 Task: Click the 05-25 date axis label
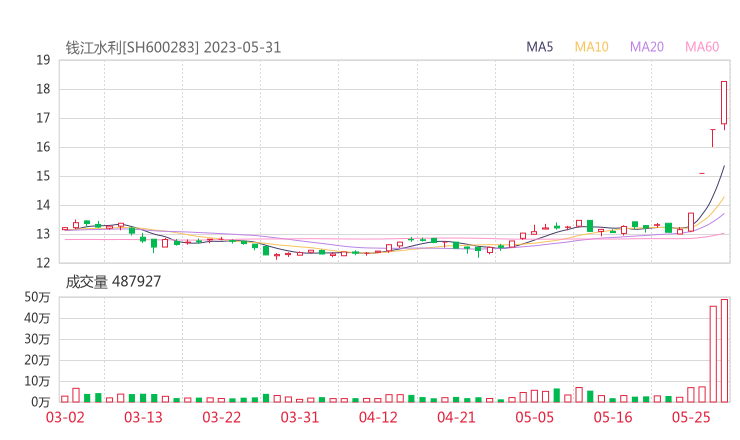(691, 417)
